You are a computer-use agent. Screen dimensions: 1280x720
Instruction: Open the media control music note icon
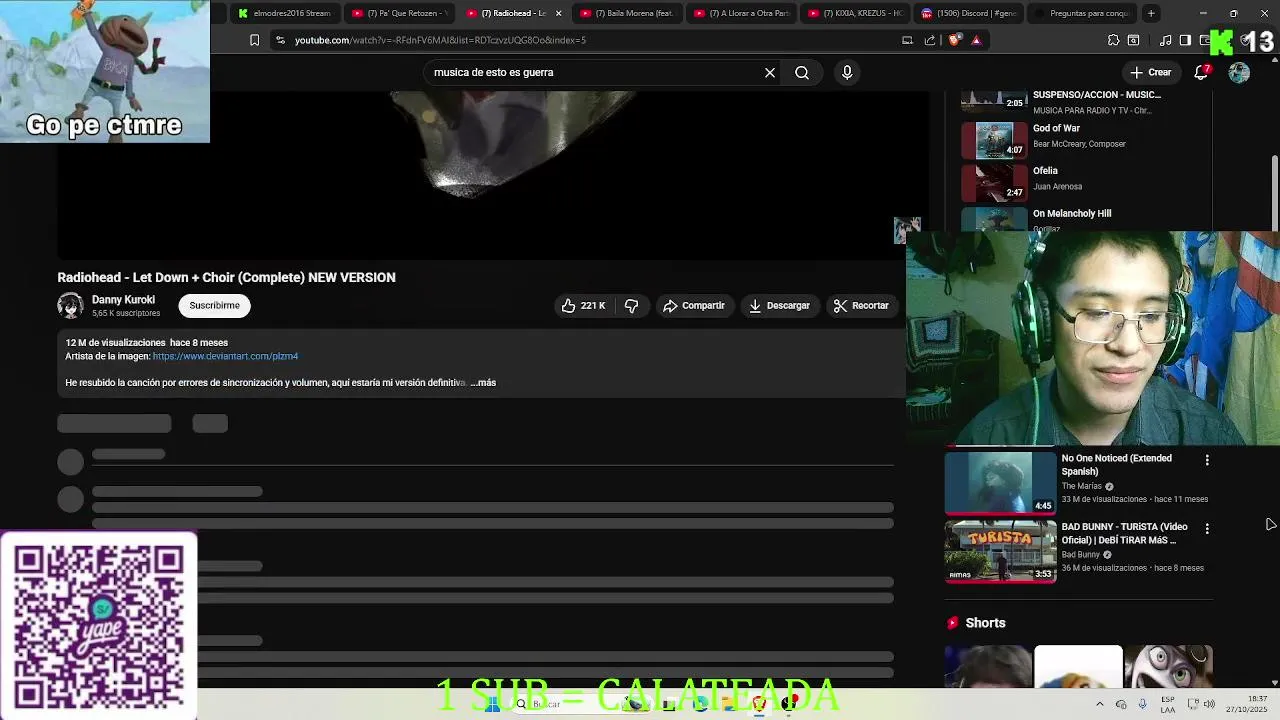pos(1166,40)
